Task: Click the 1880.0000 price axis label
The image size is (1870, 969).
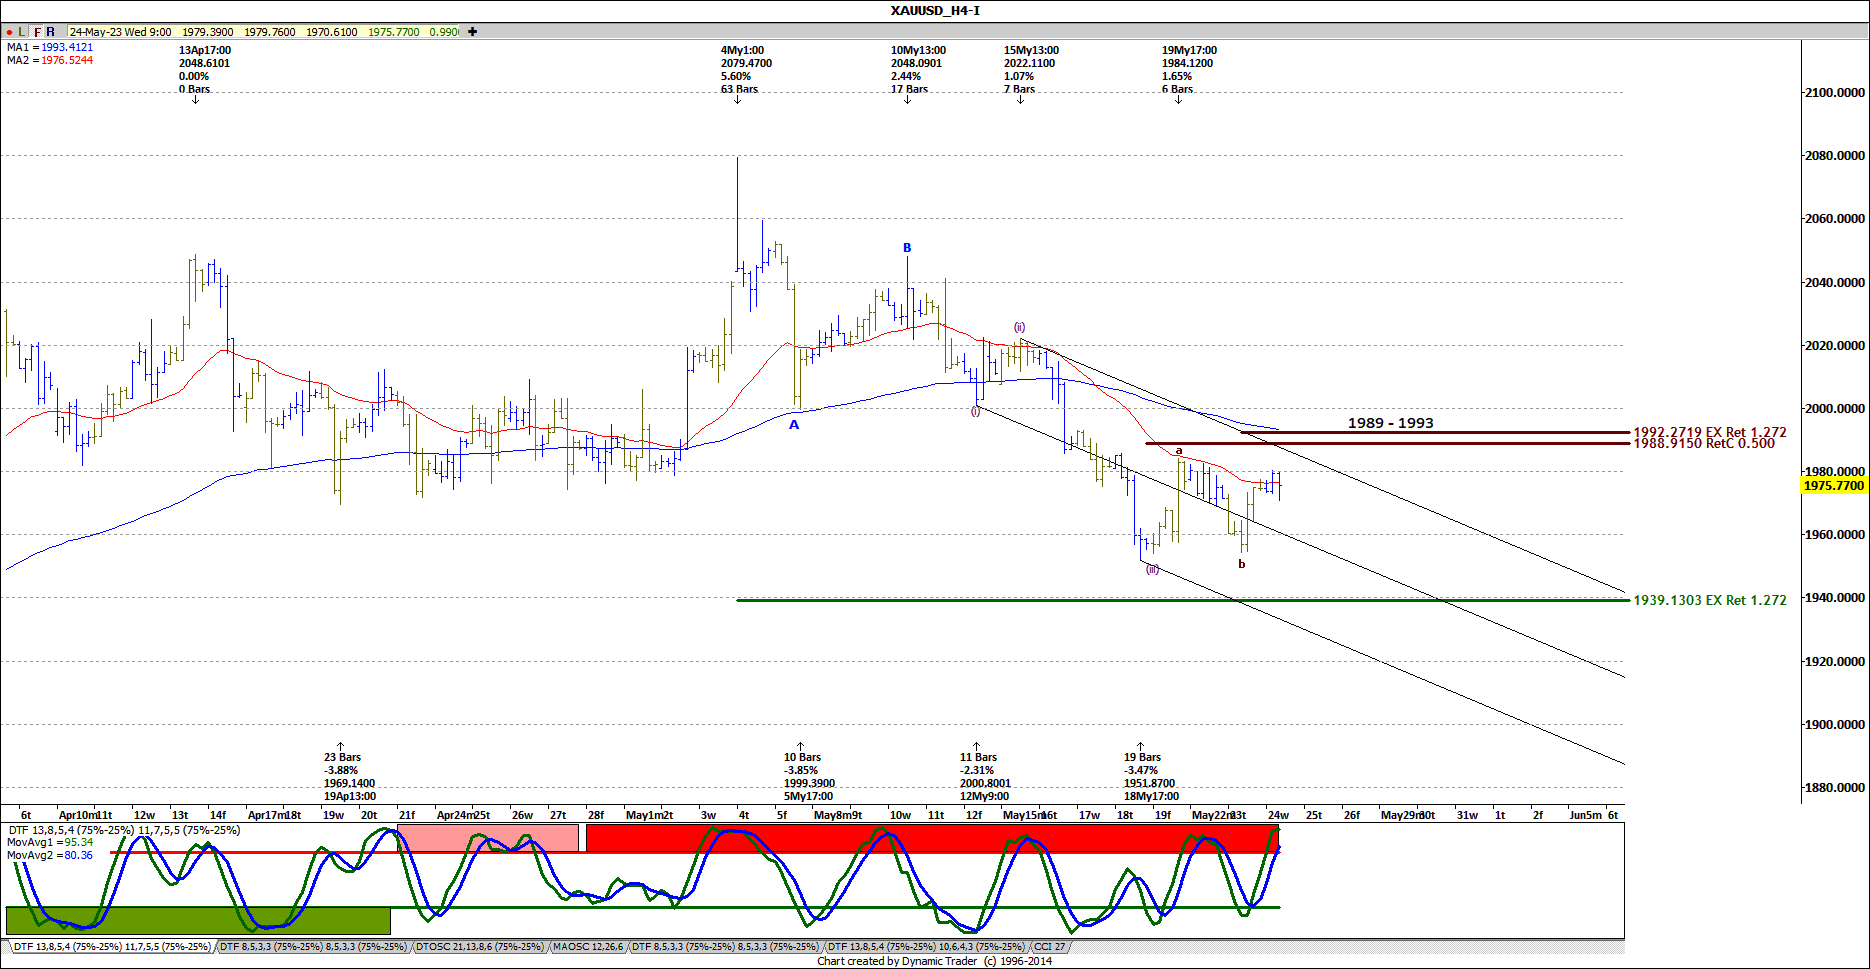Action: (1835, 788)
